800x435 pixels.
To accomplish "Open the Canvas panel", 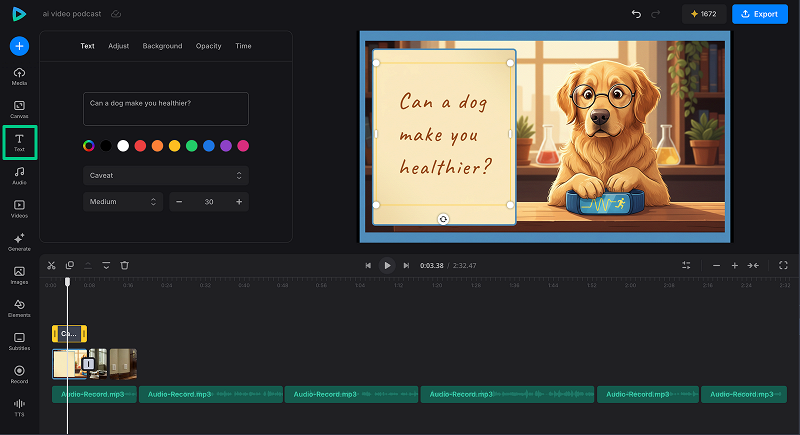I will [x=19, y=109].
